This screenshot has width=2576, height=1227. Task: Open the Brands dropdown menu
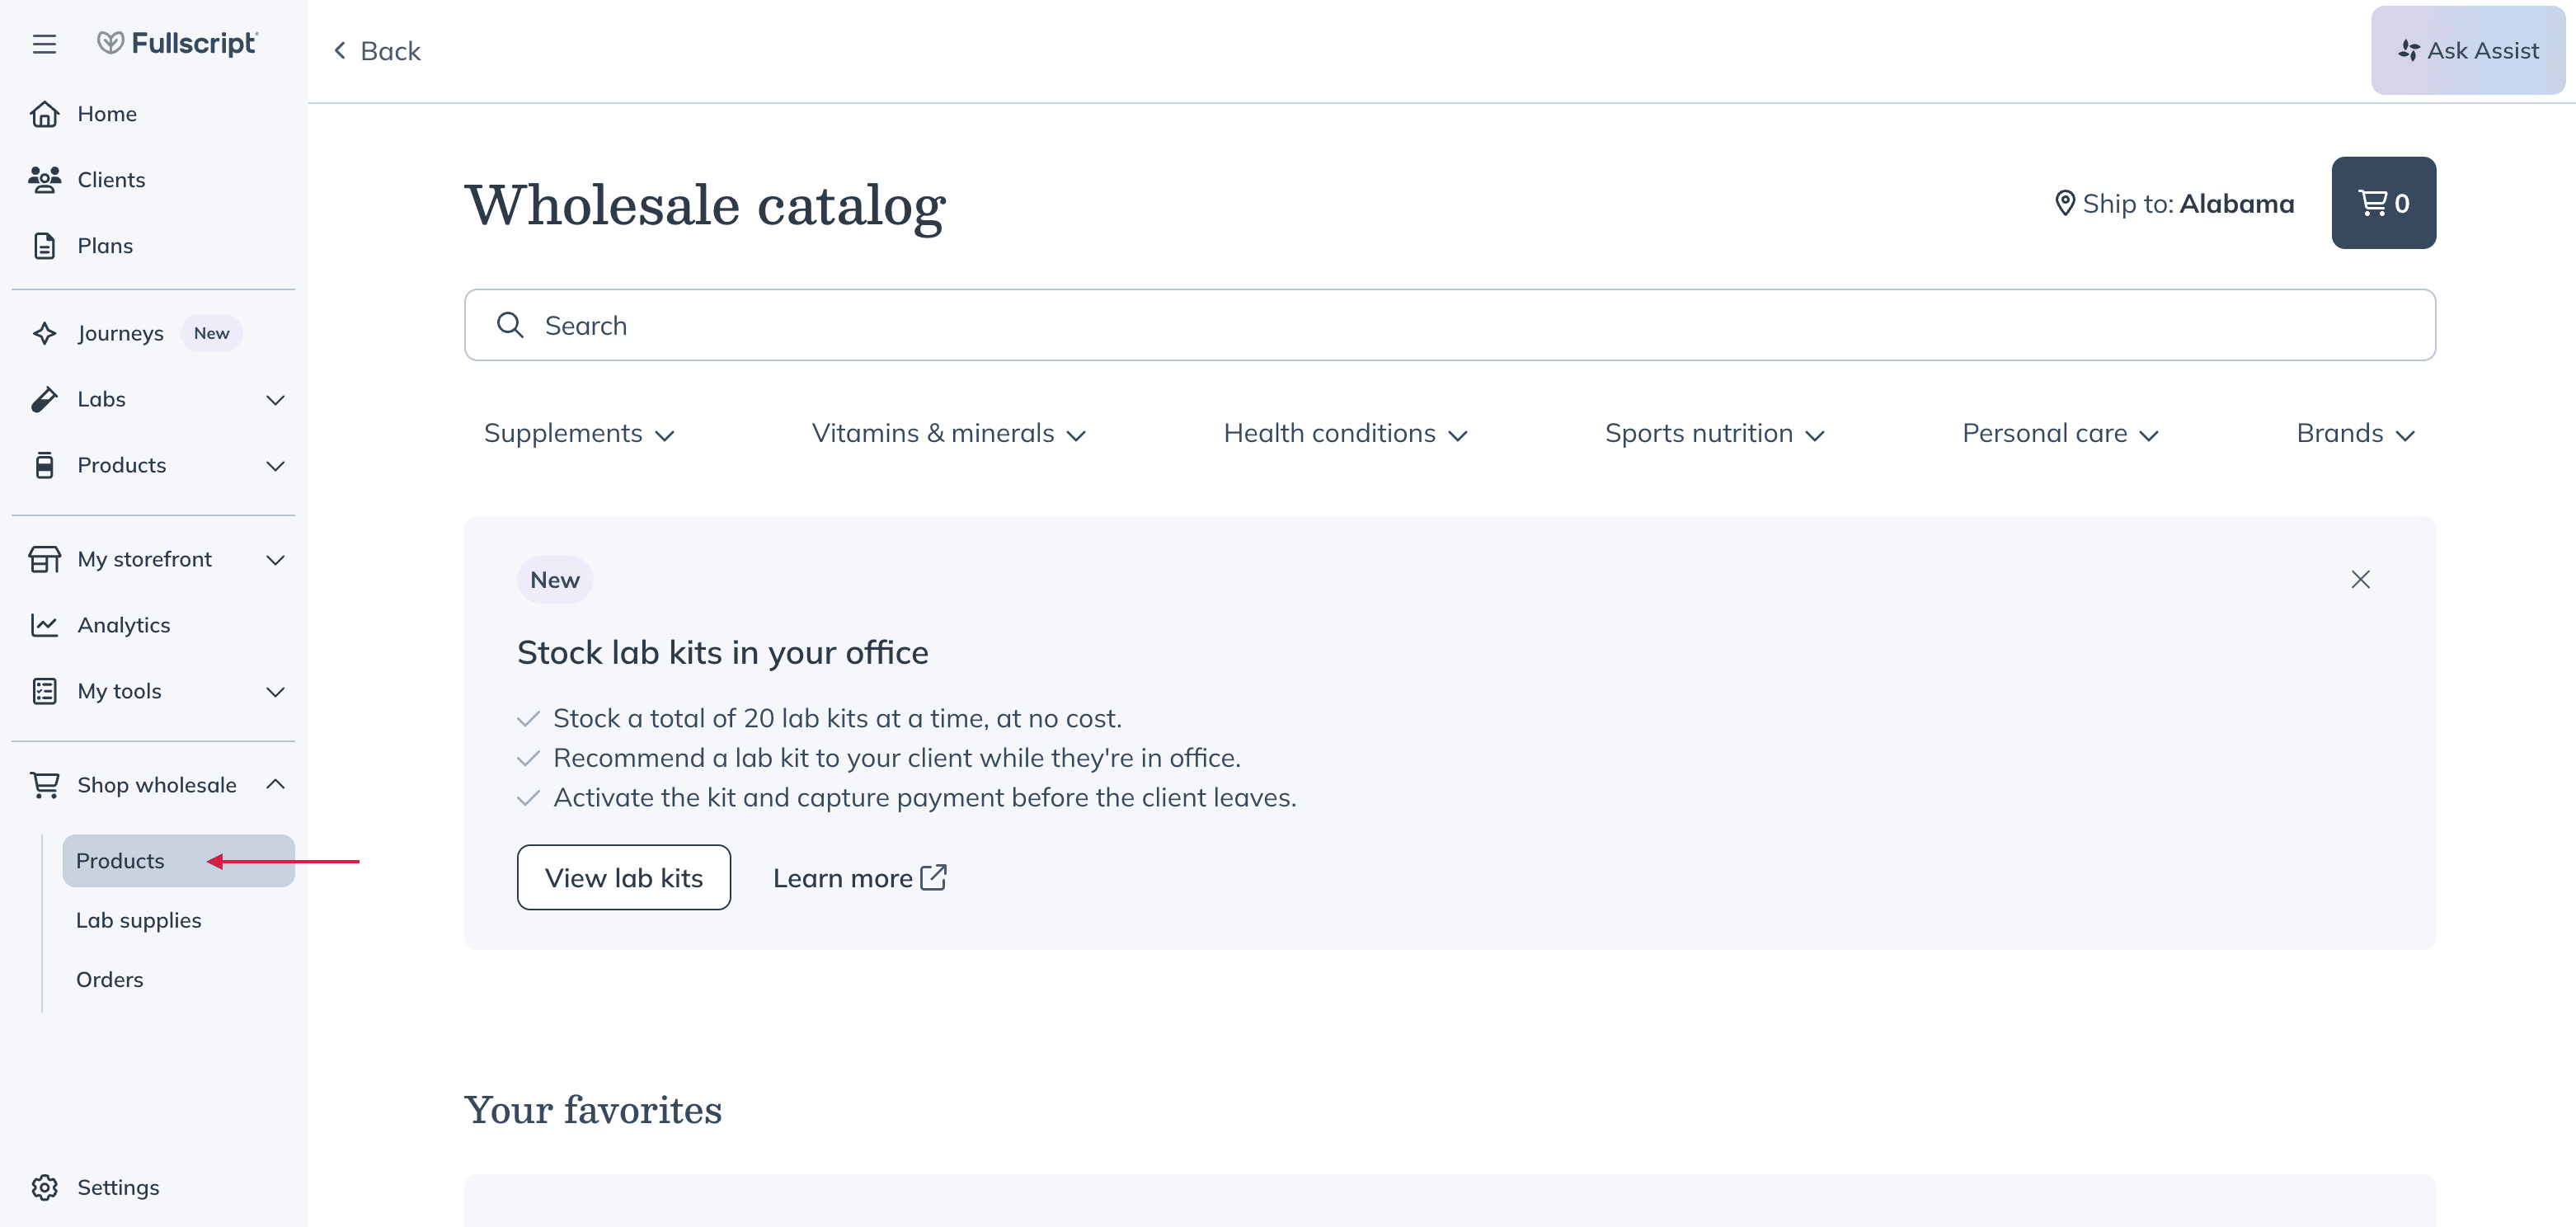pyautogui.click(x=2356, y=433)
